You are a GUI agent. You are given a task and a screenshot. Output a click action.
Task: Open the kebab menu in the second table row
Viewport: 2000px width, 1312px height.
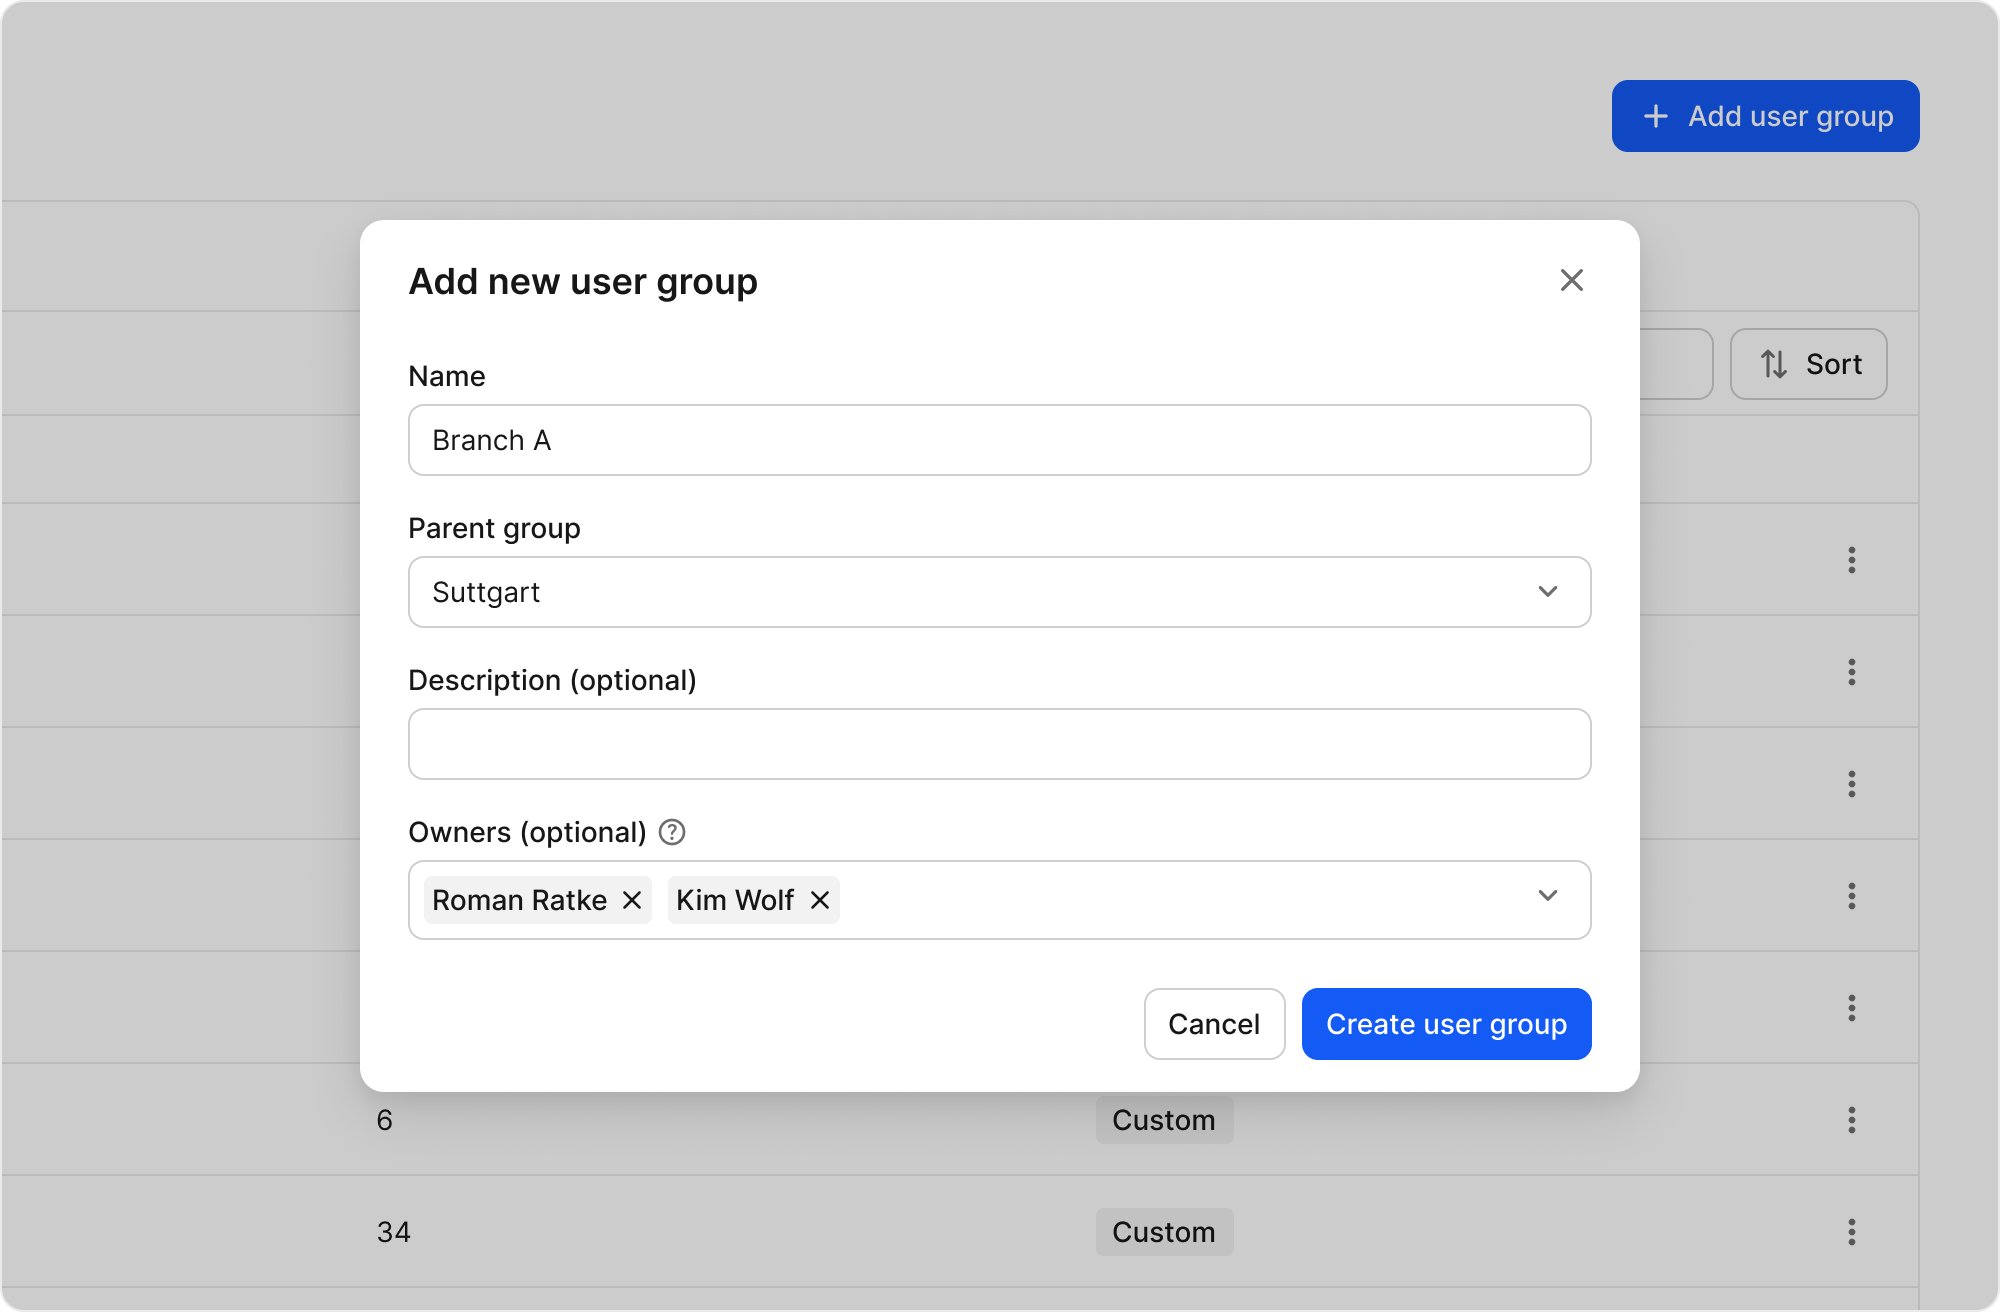pos(1851,672)
